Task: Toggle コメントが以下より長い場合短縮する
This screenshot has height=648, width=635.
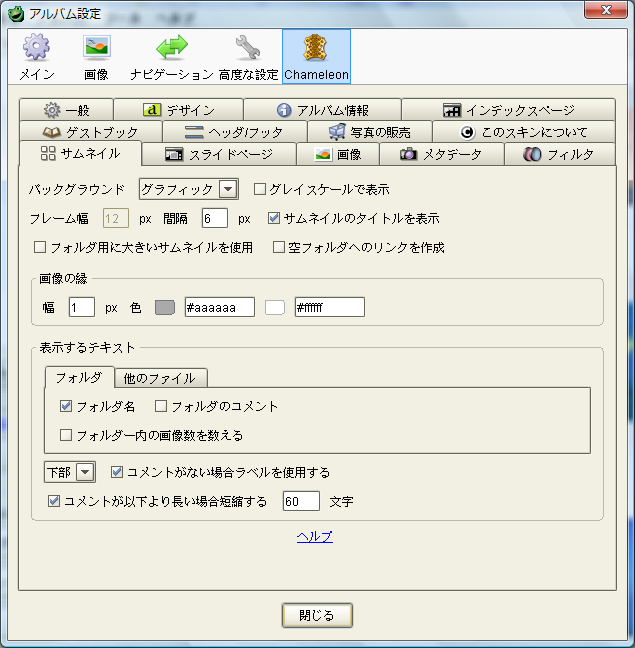Action: pyautogui.click(x=54, y=501)
